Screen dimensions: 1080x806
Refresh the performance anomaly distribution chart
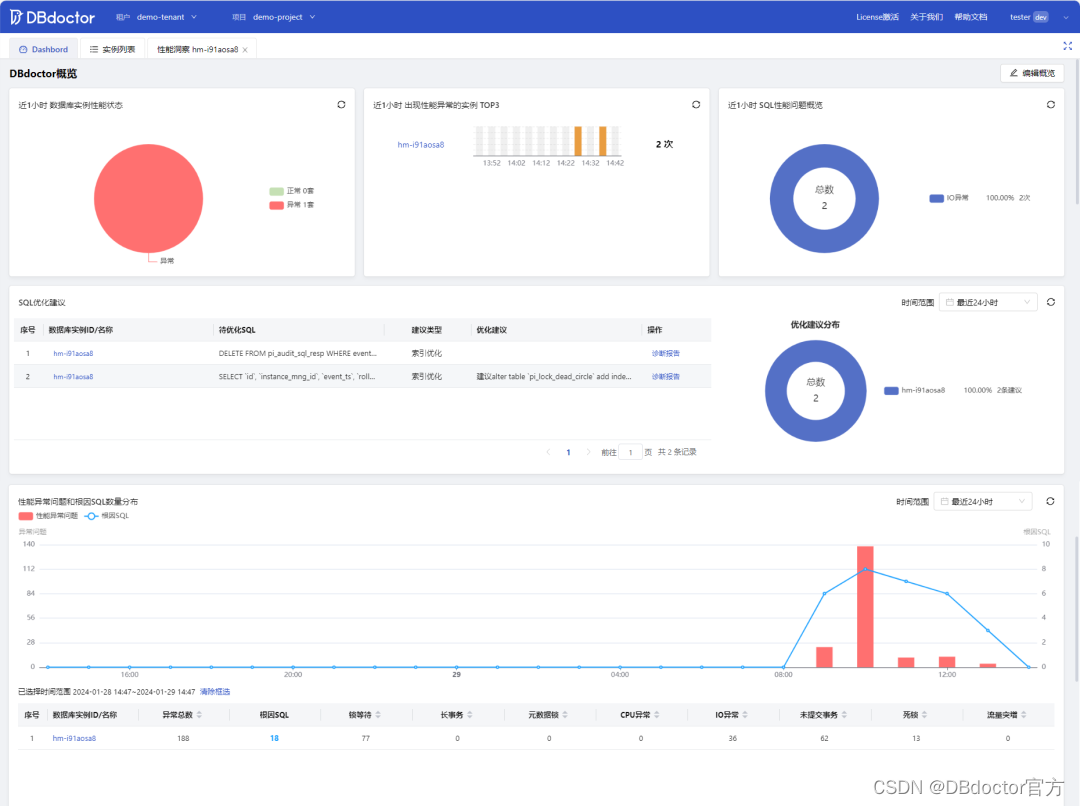click(1050, 502)
